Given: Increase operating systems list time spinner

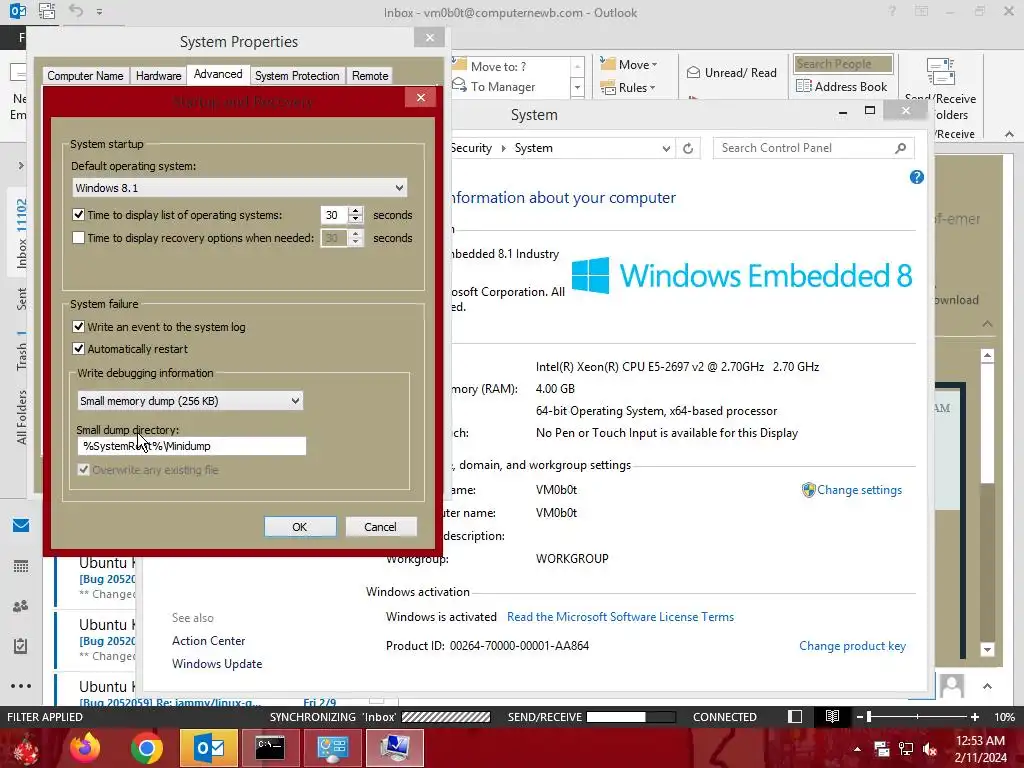Looking at the screenshot, I should [x=355, y=210].
